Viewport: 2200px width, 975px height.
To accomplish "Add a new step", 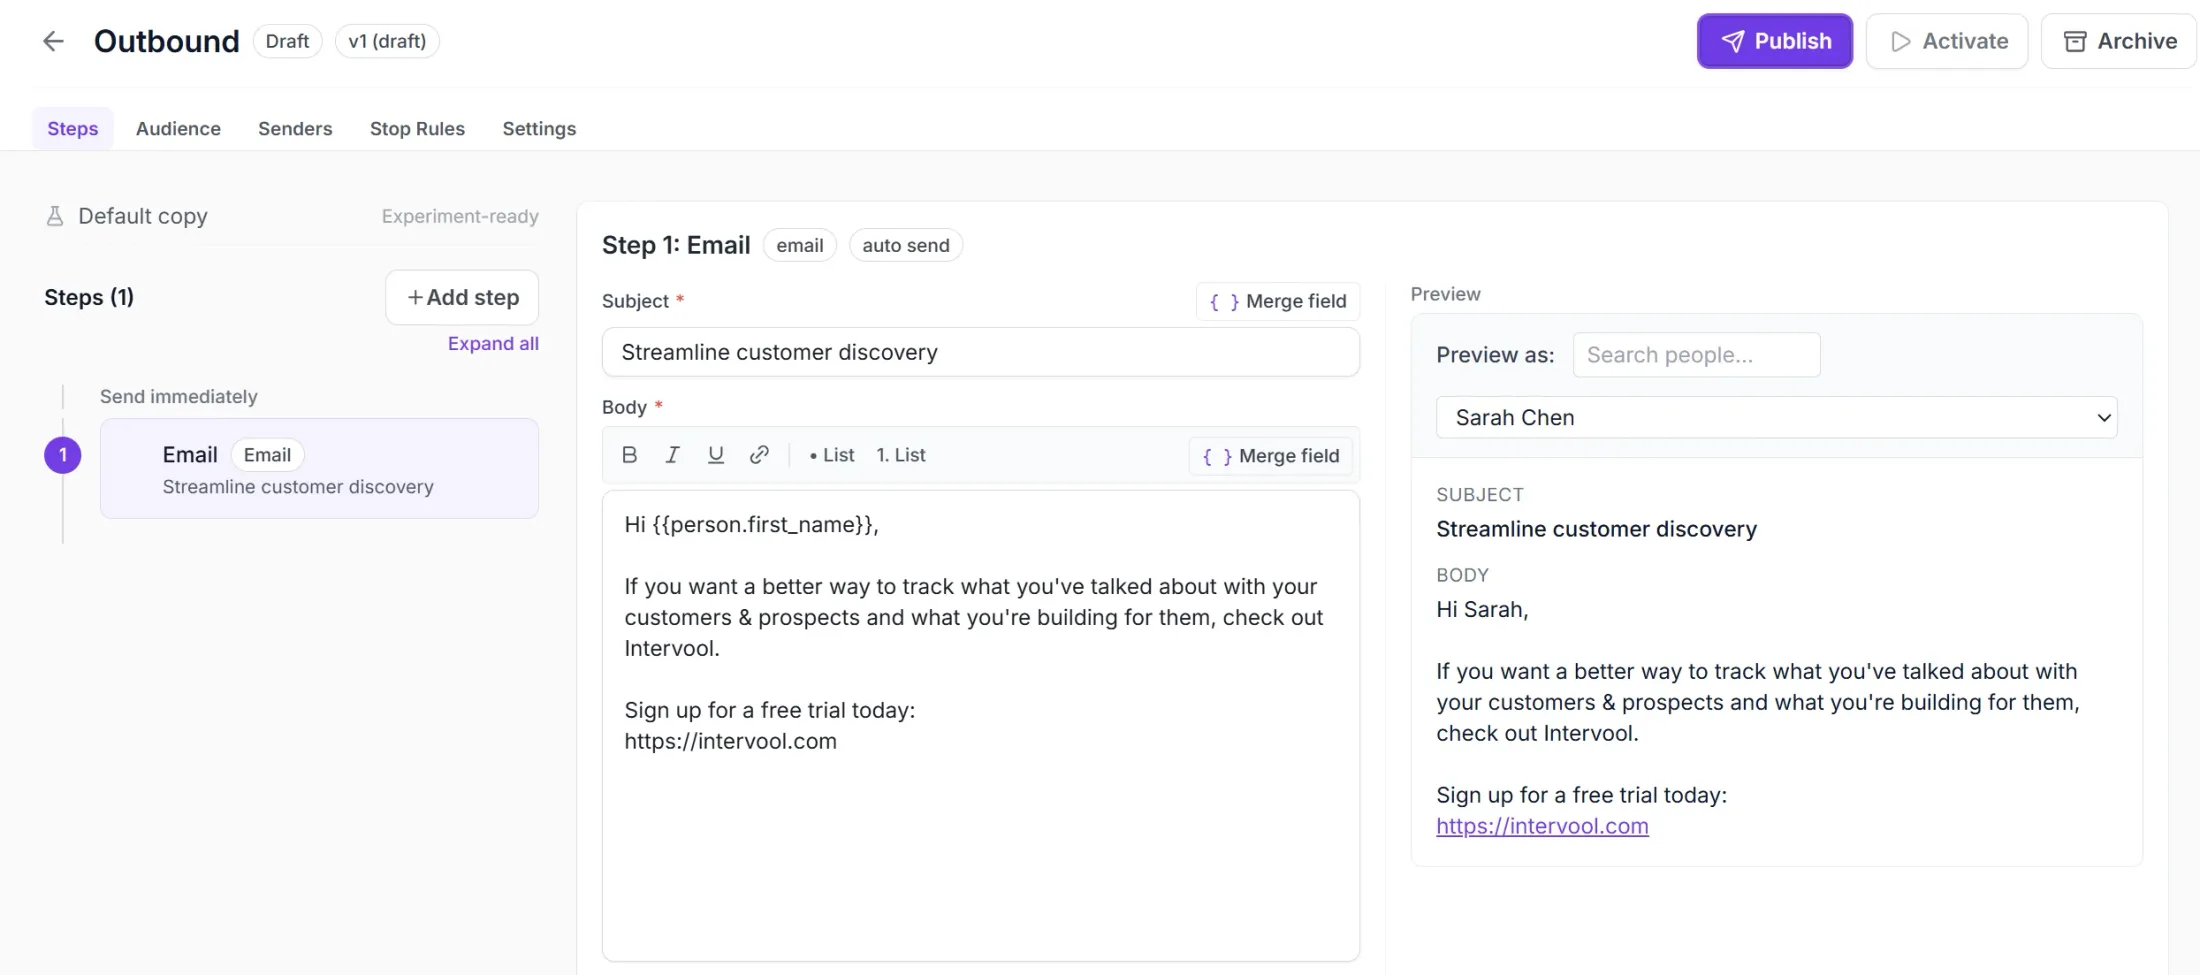I will click(x=462, y=297).
